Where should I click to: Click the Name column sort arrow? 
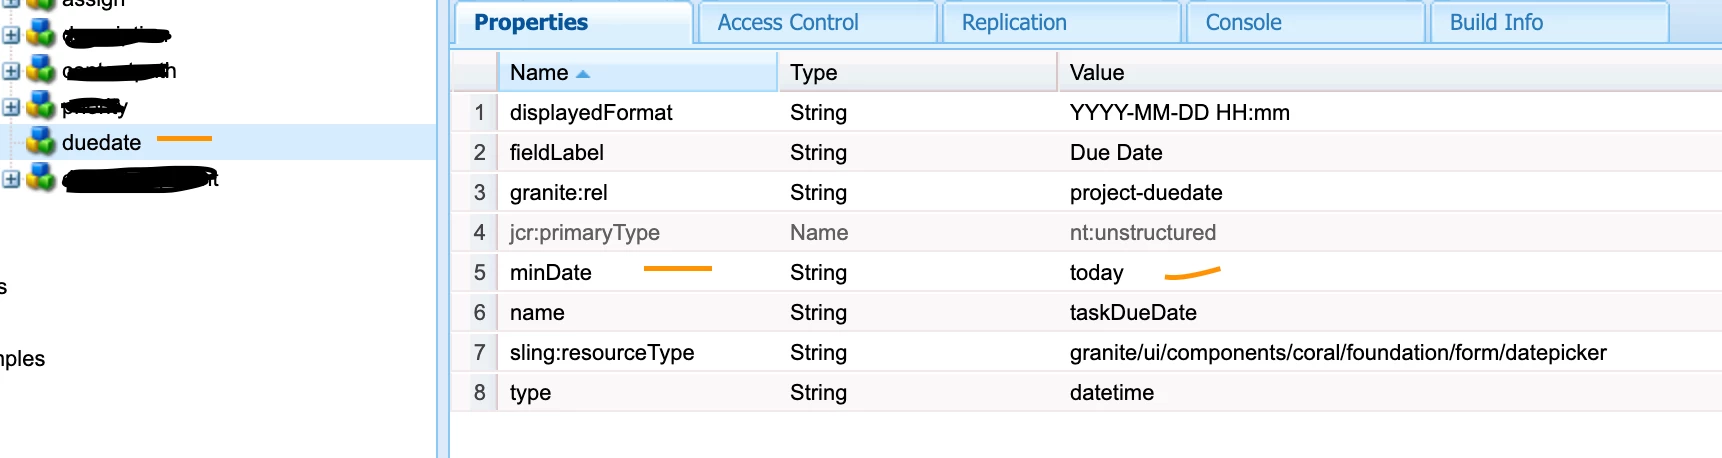[584, 74]
